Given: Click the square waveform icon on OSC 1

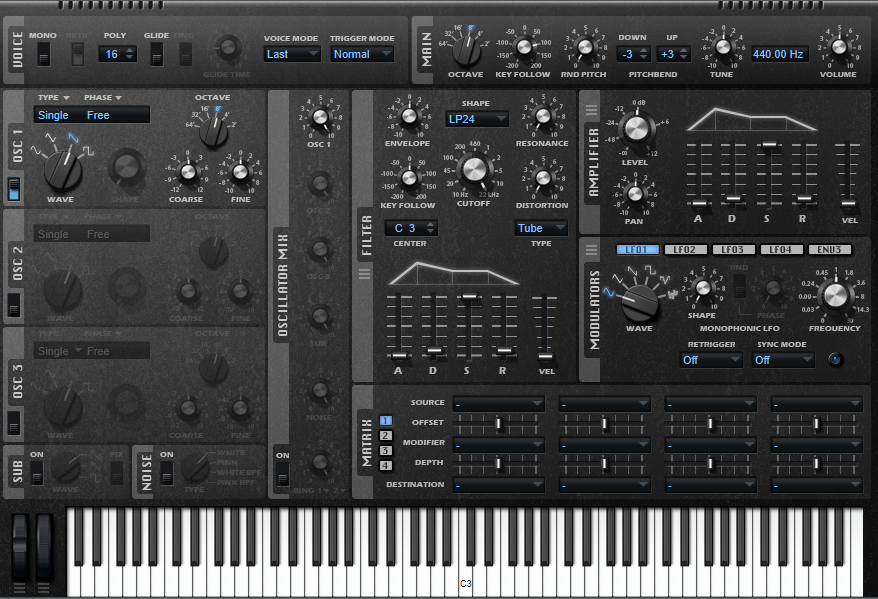Looking at the screenshot, I should pyautogui.click(x=88, y=150).
